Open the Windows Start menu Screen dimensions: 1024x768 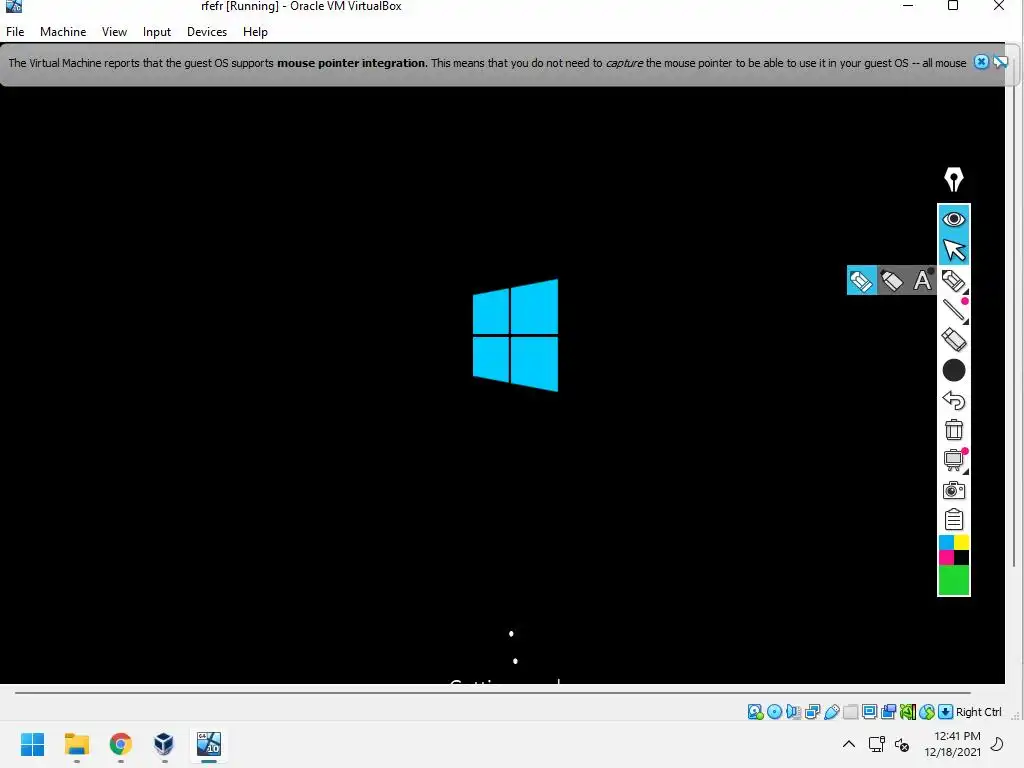(33, 744)
